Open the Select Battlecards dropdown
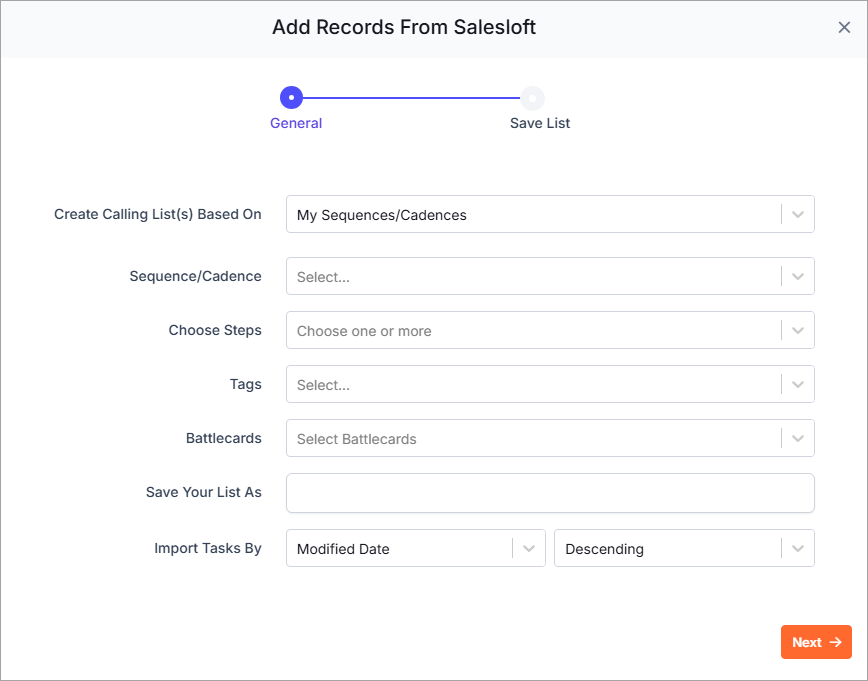This screenshot has height=681, width=868. 550,438
